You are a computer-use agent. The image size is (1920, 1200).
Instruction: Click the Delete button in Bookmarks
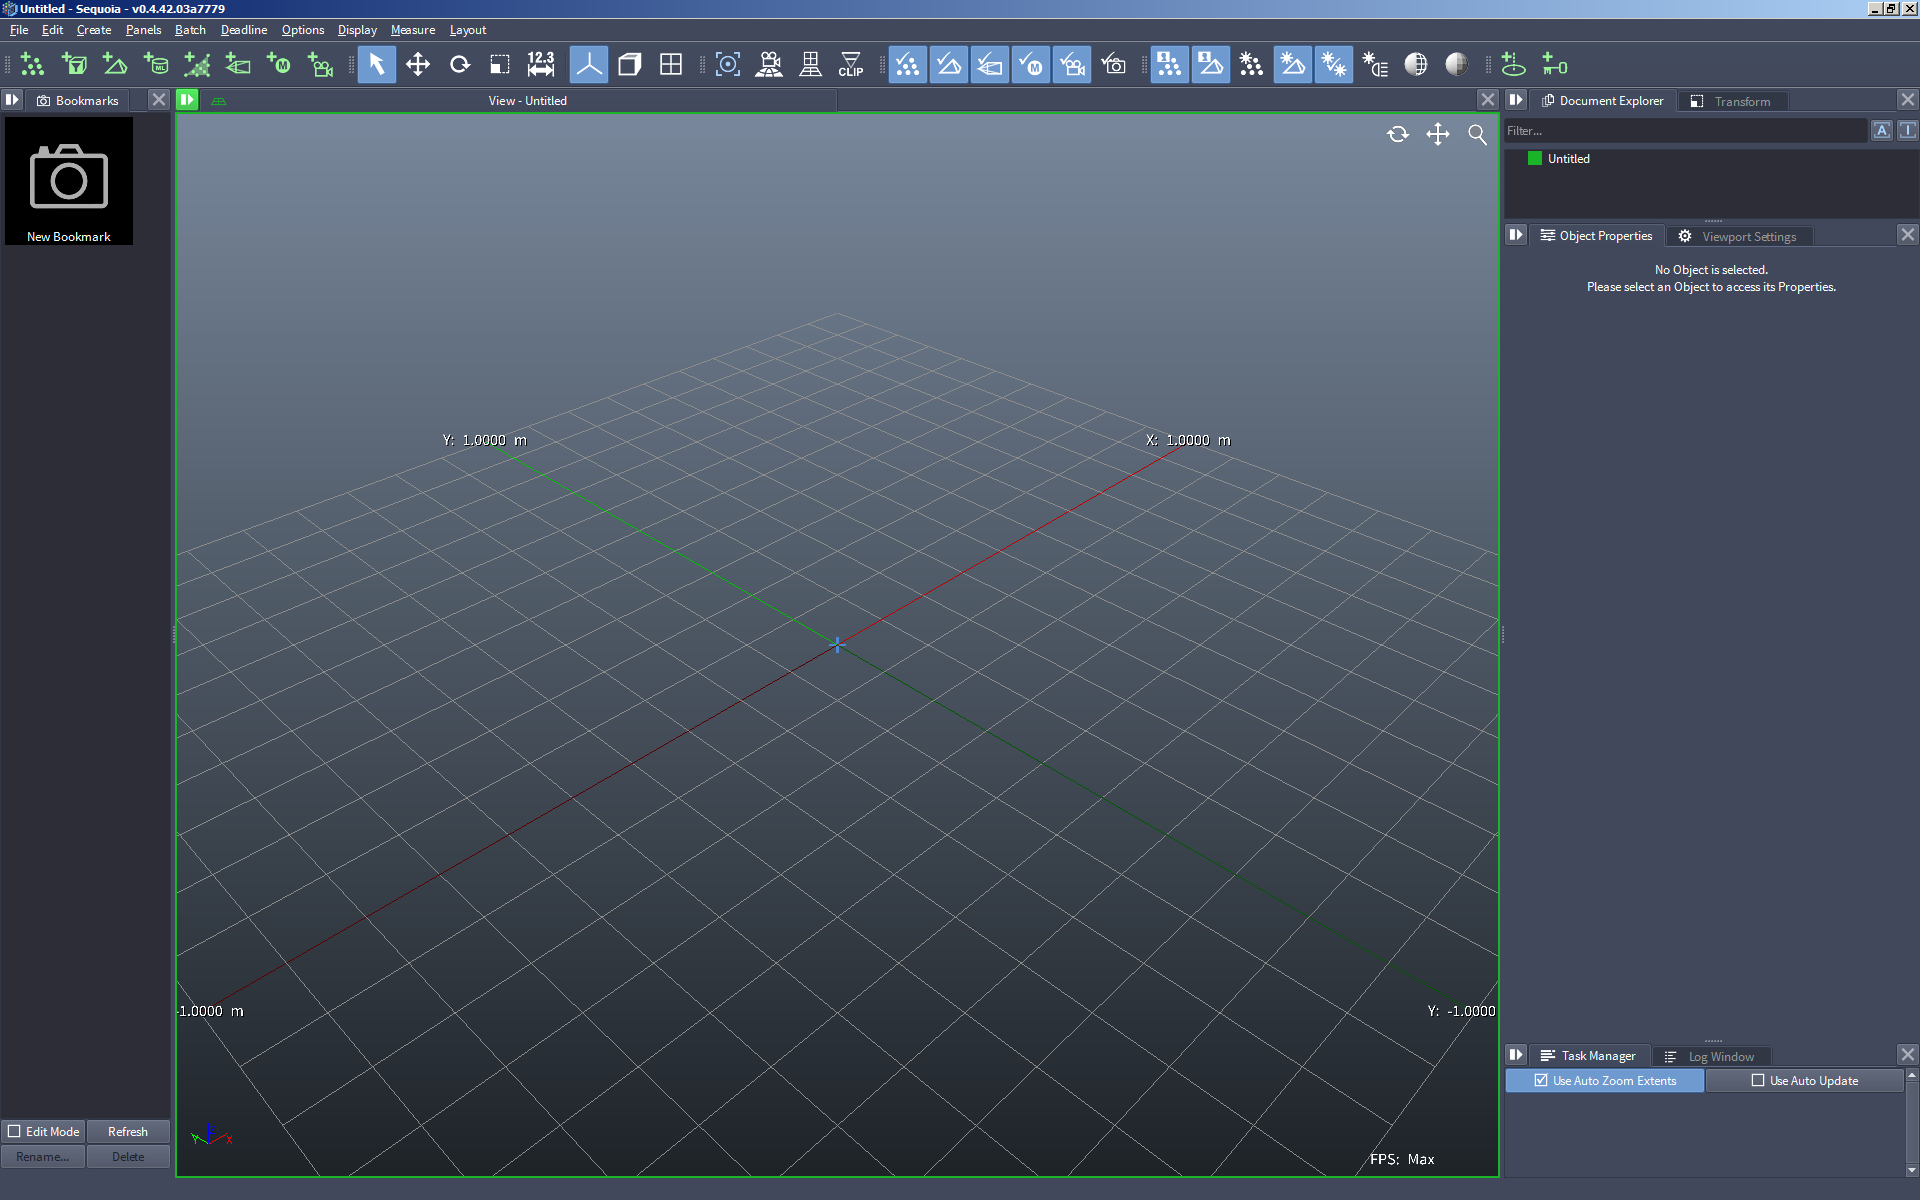[128, 1157]
